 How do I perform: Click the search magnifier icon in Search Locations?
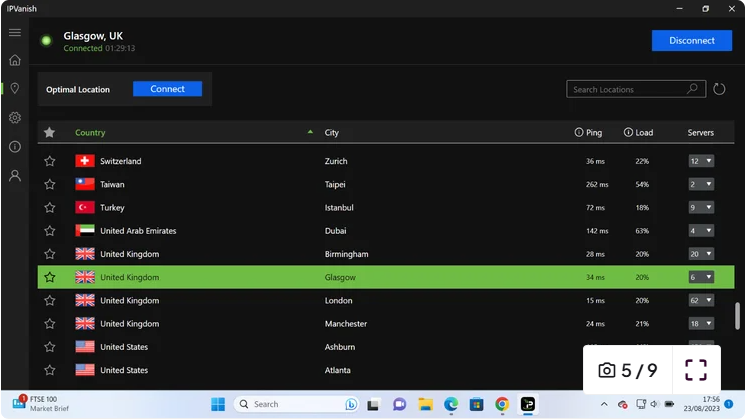692,89
